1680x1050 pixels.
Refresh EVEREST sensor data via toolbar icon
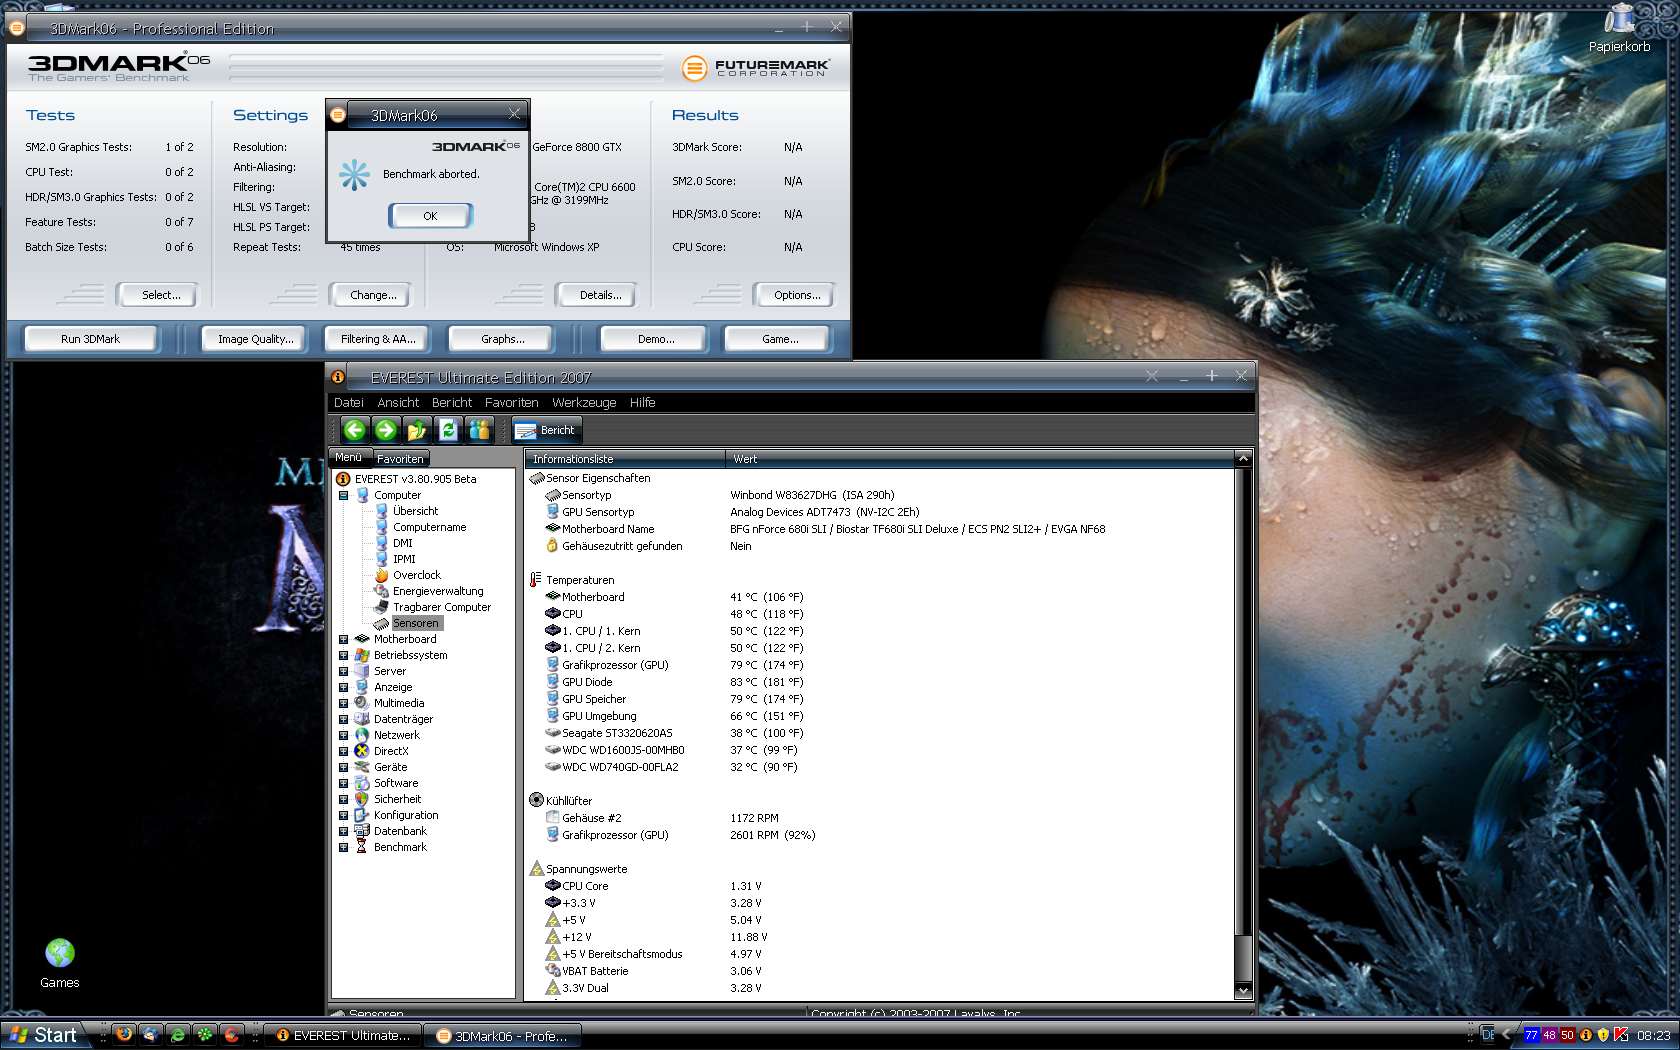(448, 430)
